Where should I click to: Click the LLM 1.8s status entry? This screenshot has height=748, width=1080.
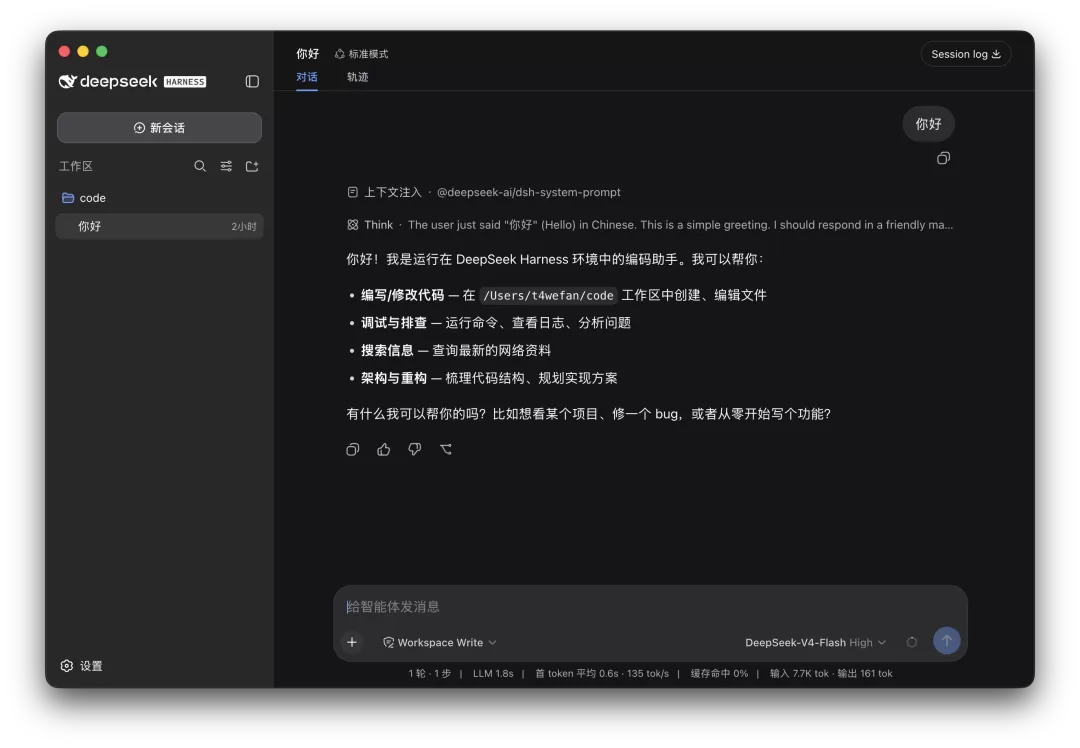pos(493,674)
